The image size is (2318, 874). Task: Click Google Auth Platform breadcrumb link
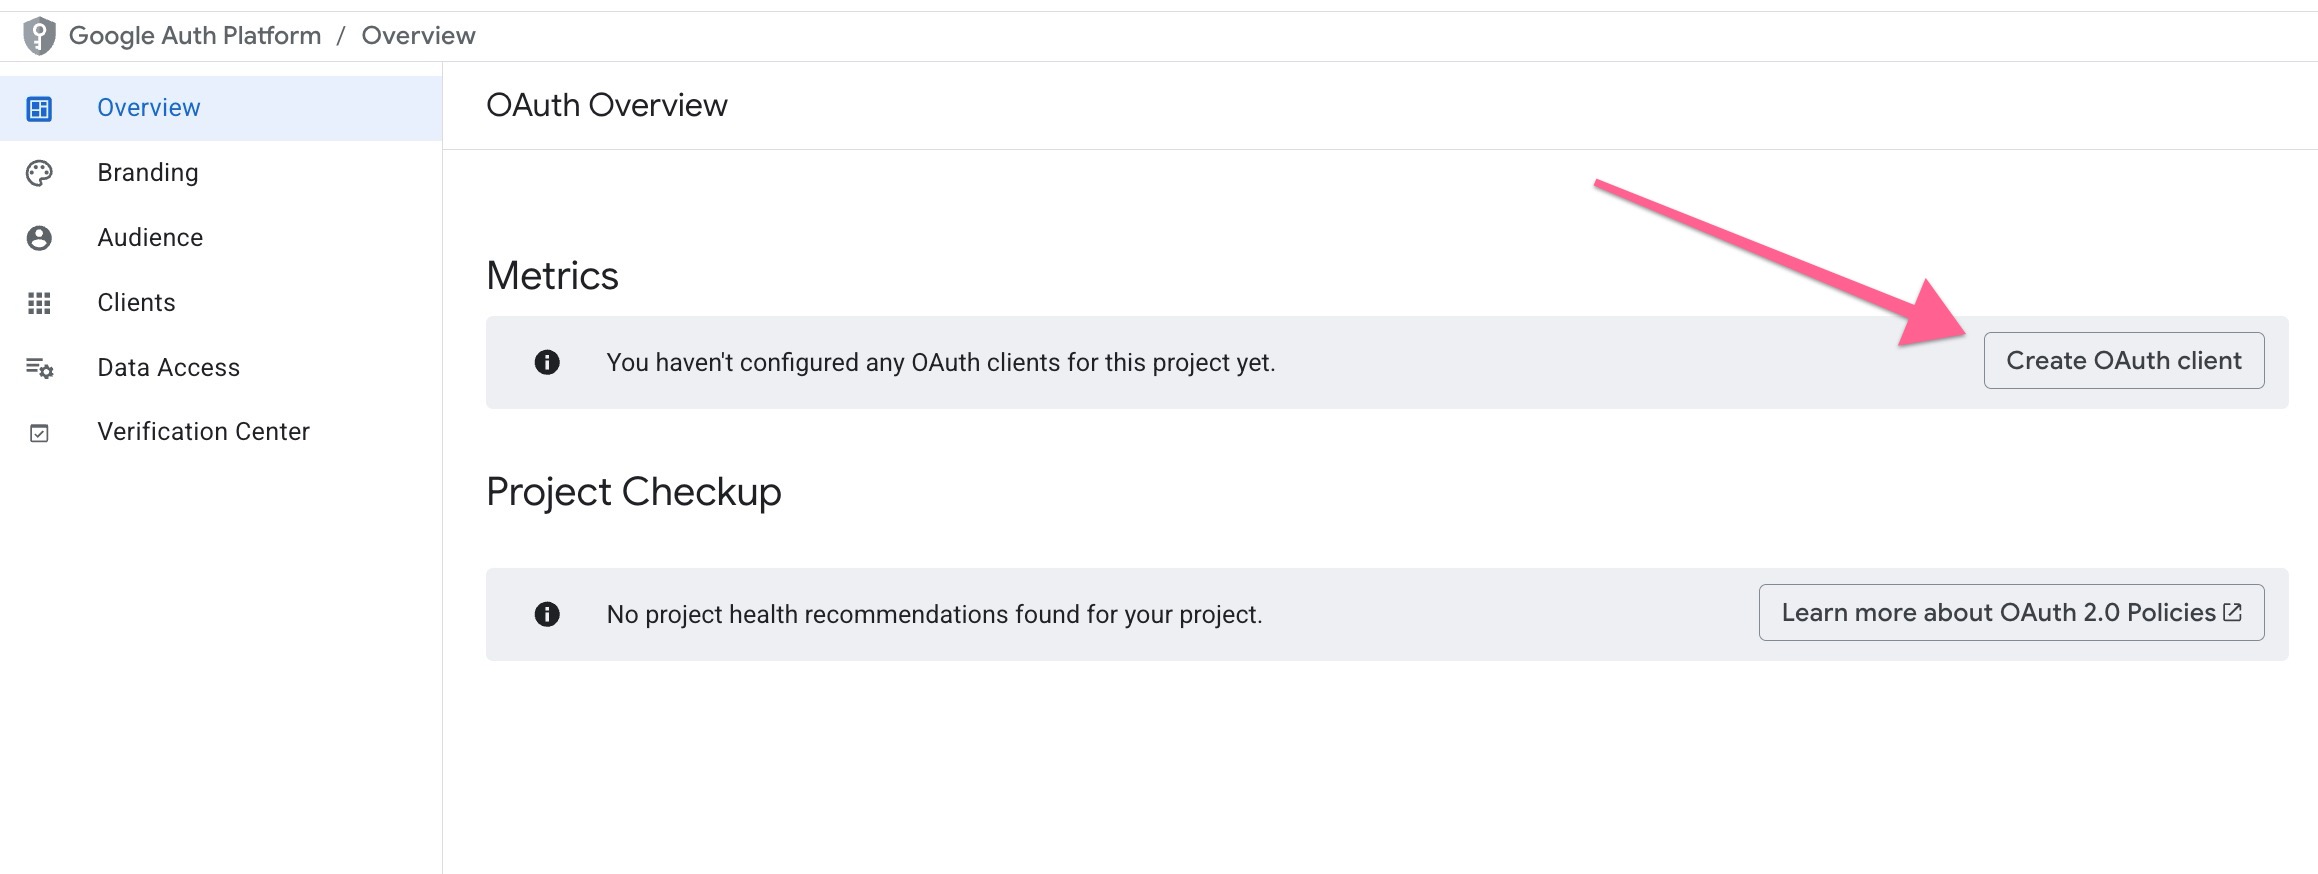195,36
